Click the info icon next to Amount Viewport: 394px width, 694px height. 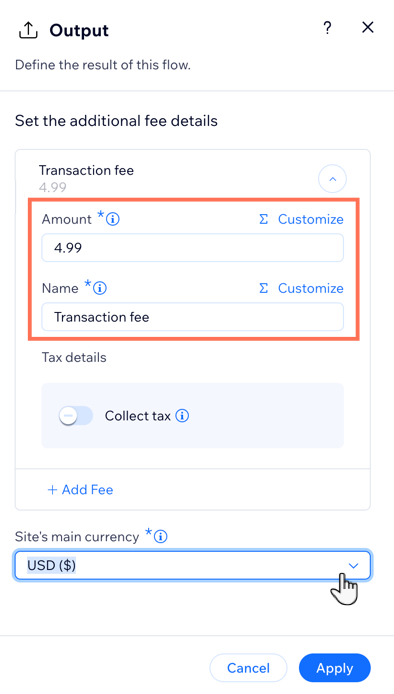113,219
